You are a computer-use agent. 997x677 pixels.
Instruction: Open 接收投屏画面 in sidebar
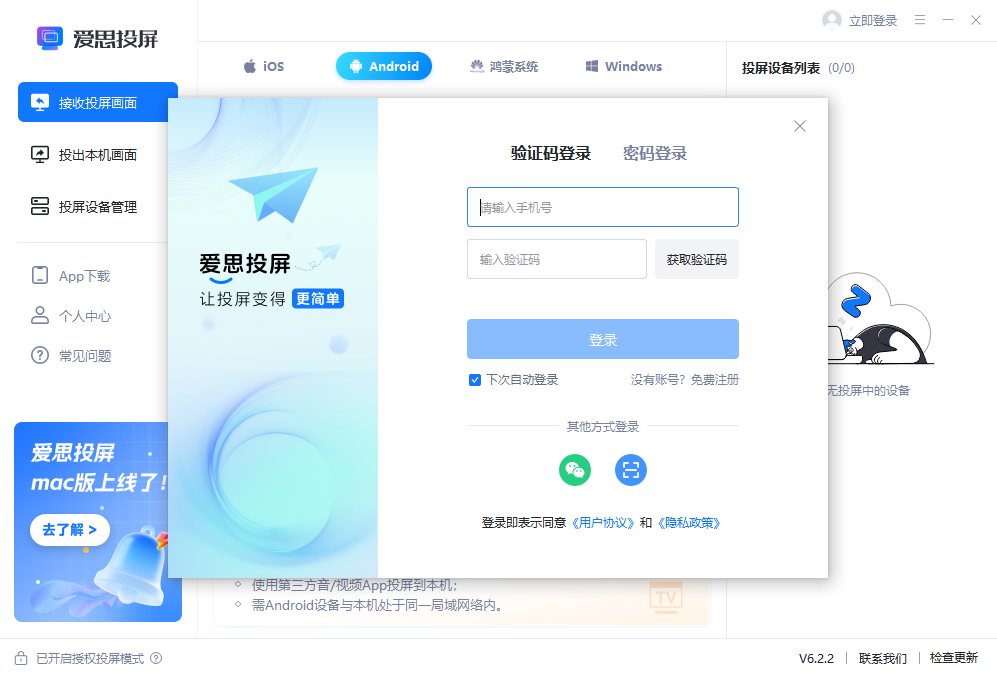pyautogui.click(x=98, y=102)
